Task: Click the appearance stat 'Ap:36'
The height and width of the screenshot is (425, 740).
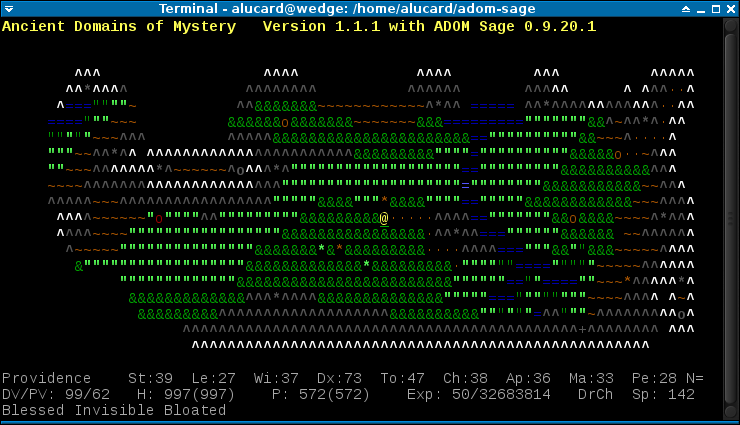Action: click(528, 378)
